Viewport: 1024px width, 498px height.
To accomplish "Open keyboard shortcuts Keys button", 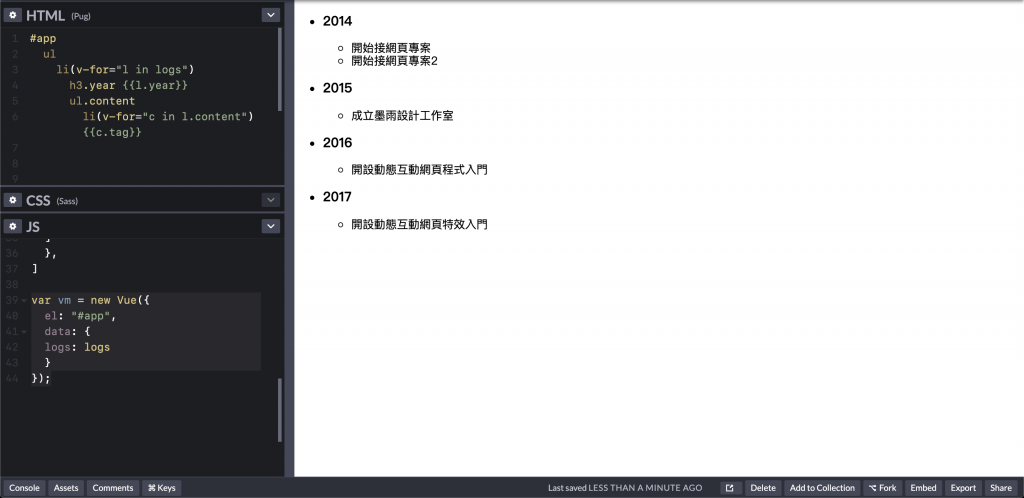I will 162,488.
